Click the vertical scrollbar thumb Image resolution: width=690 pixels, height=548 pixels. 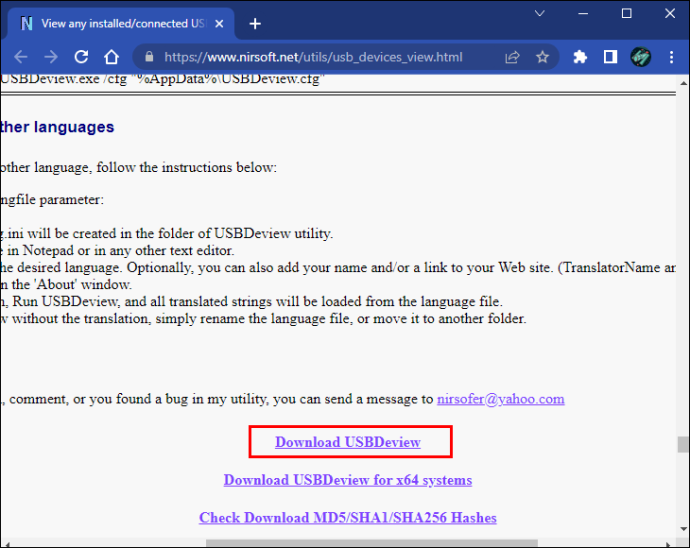coord(683,444)
